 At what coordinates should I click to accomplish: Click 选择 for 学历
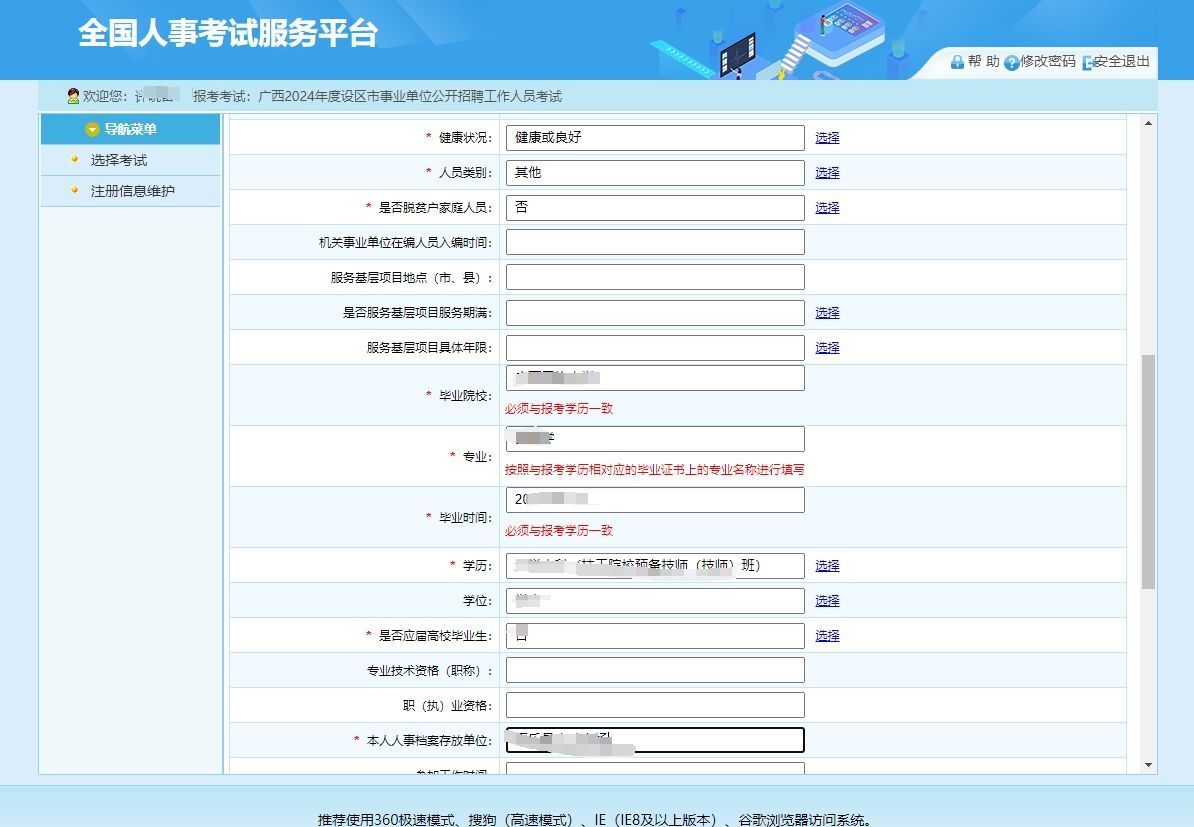coord(827,566)
